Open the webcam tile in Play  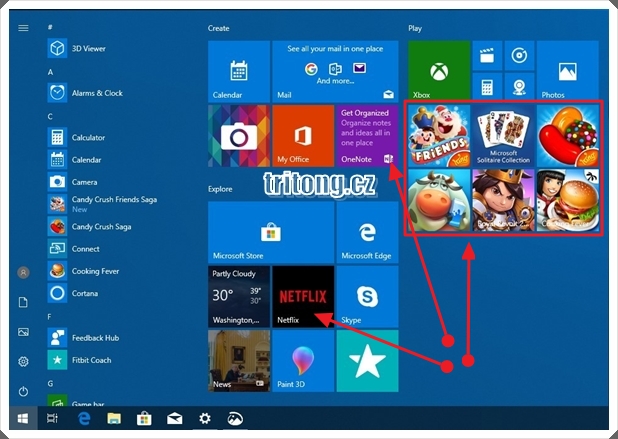(x=519, y=86)
